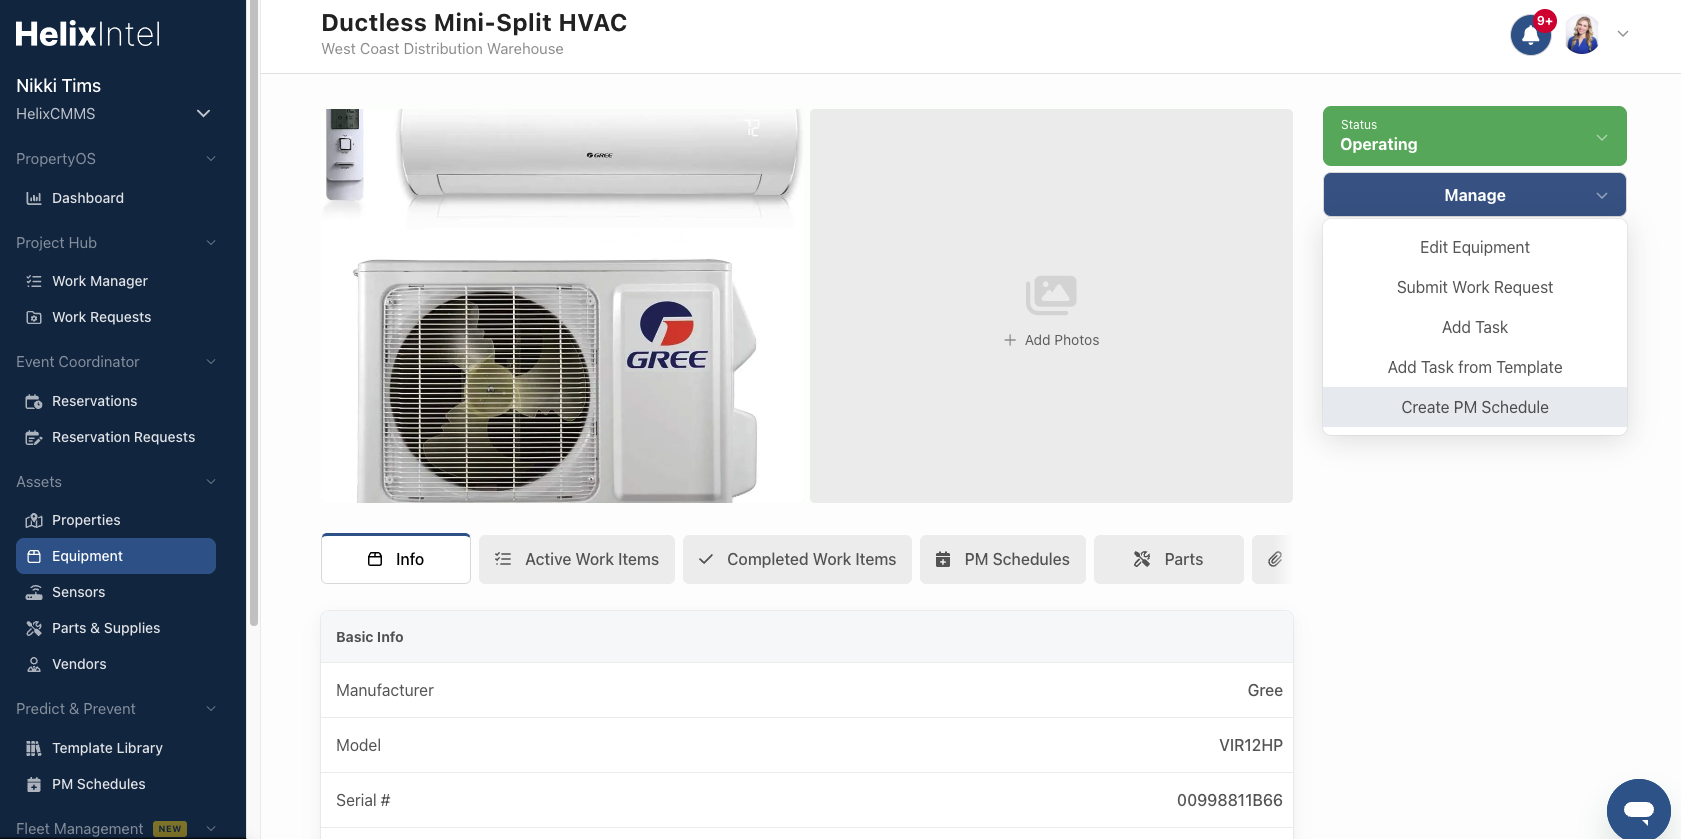
Task: Select Create PM Schedule option
Action: click(x=1474, y=407)
